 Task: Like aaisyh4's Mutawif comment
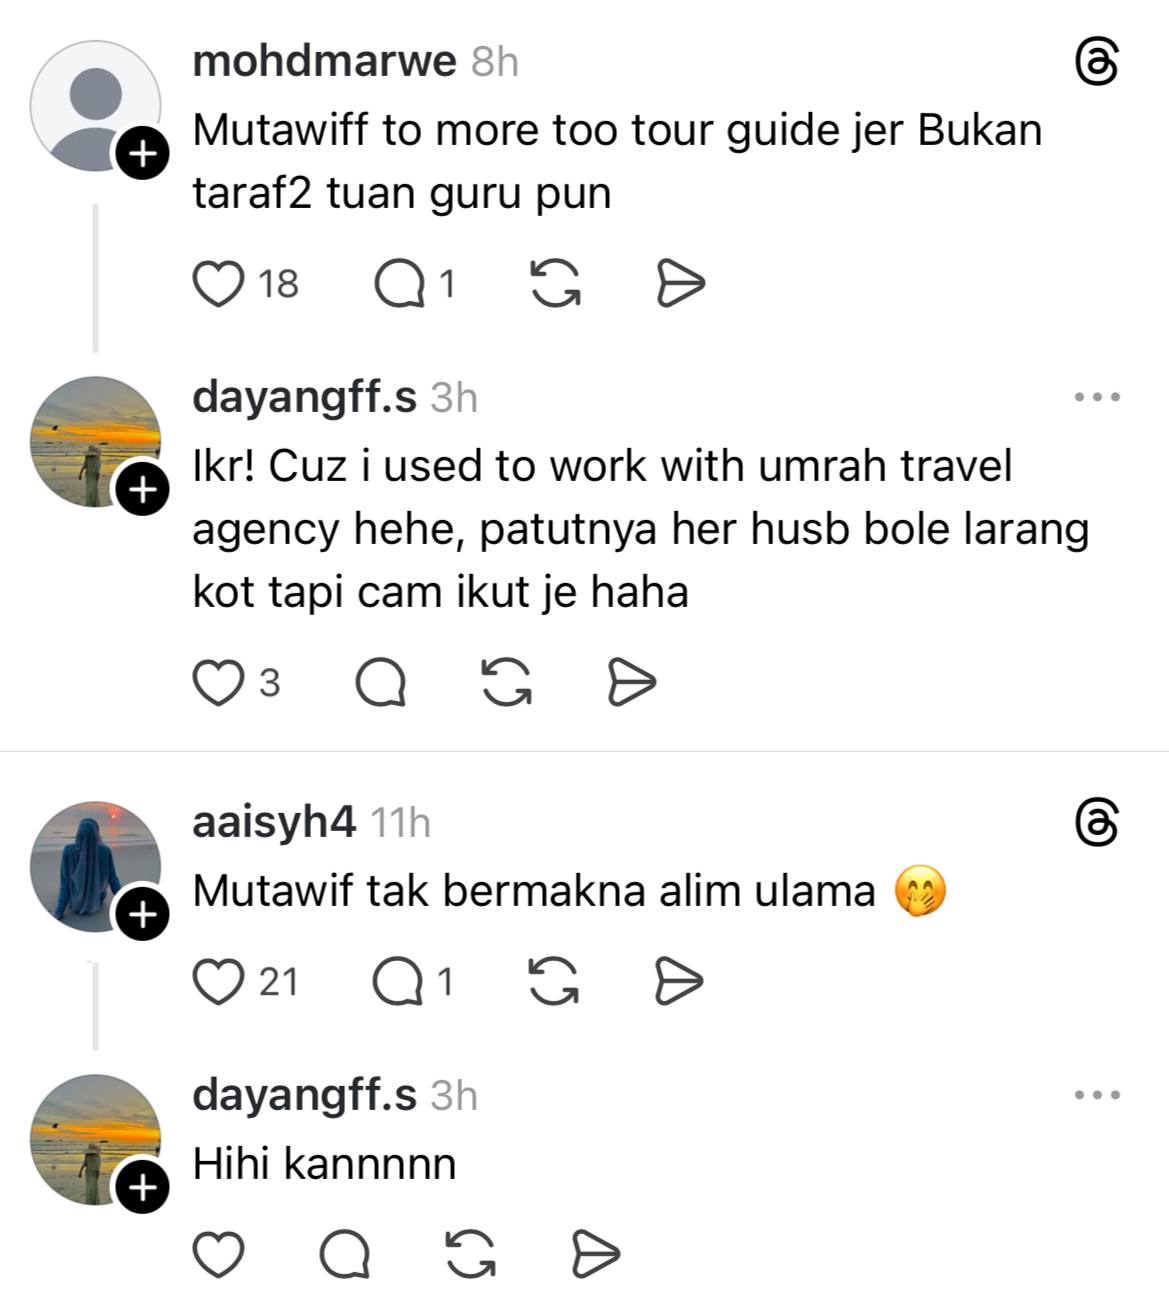tap(218, 981)
